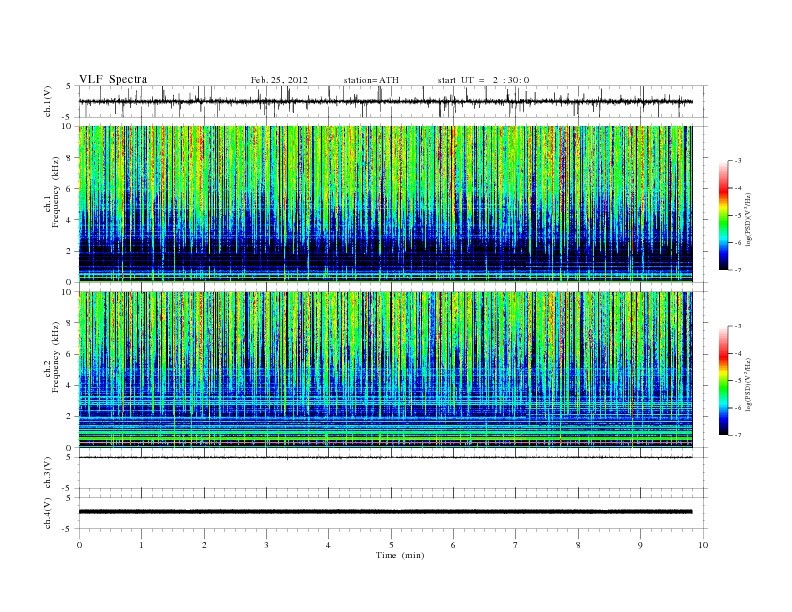Image resolution: width=792 pixels, height=612 pixels.
Task: Click the "10" tick on the time axis
Action: click(703, 545)
